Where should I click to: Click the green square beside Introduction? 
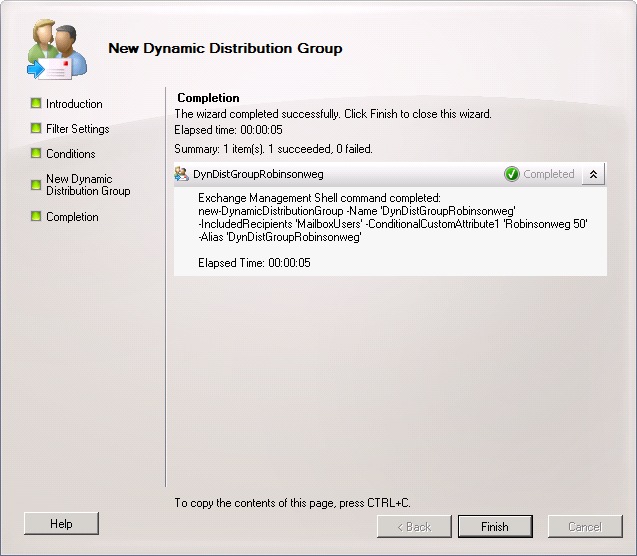coord(36,103)
